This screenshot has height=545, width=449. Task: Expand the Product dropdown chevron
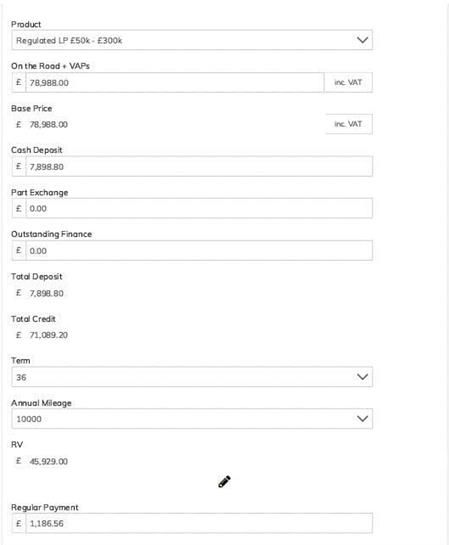click(362, 40)
